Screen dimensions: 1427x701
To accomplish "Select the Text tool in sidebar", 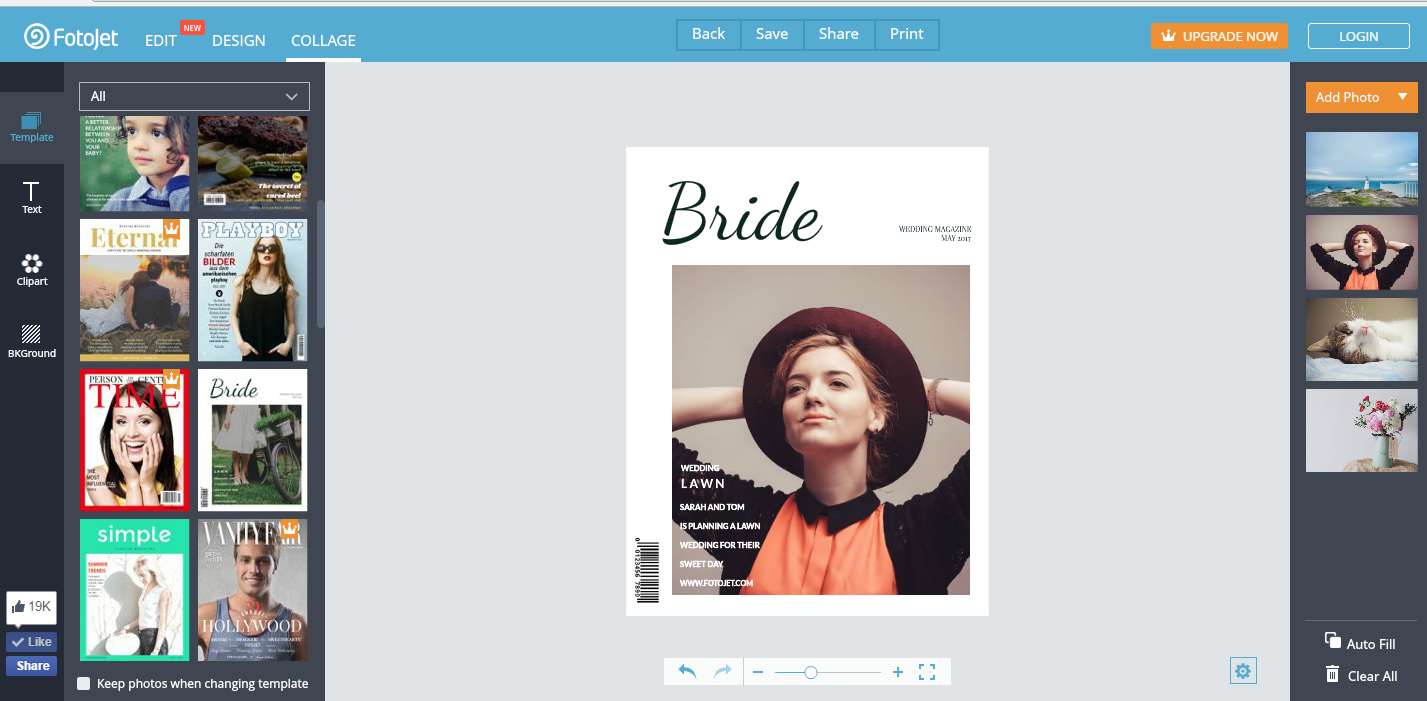I will point(32,198).
